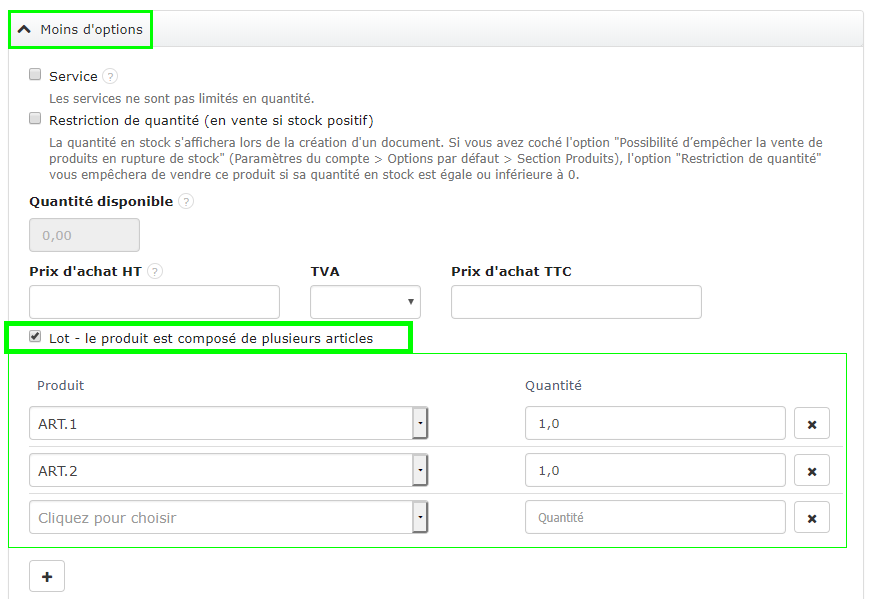Click the Prix d'achat TTC field
Viewport: 873px width, 599px height.
(x=576, y=301)
